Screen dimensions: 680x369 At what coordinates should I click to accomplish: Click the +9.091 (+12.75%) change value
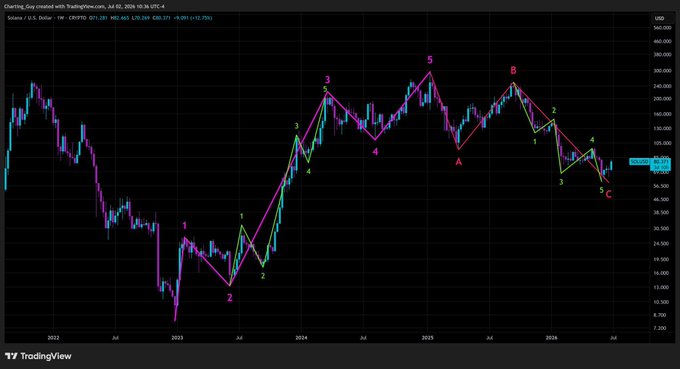193,18
